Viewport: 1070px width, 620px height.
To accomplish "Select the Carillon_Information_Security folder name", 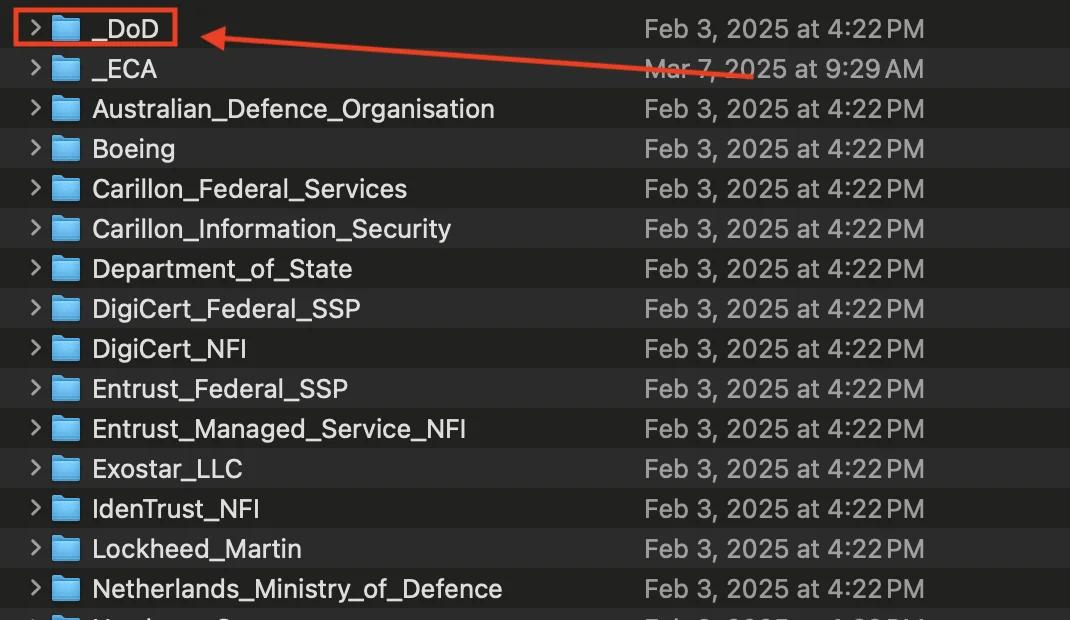I will [x=272, y=229].
